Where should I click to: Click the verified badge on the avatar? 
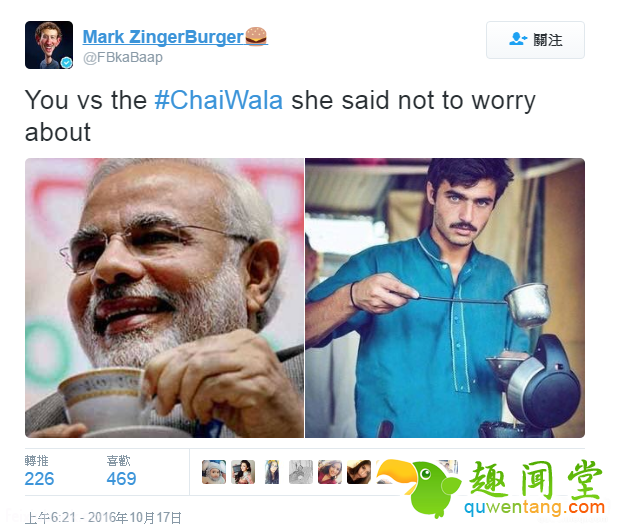point(67,62)
